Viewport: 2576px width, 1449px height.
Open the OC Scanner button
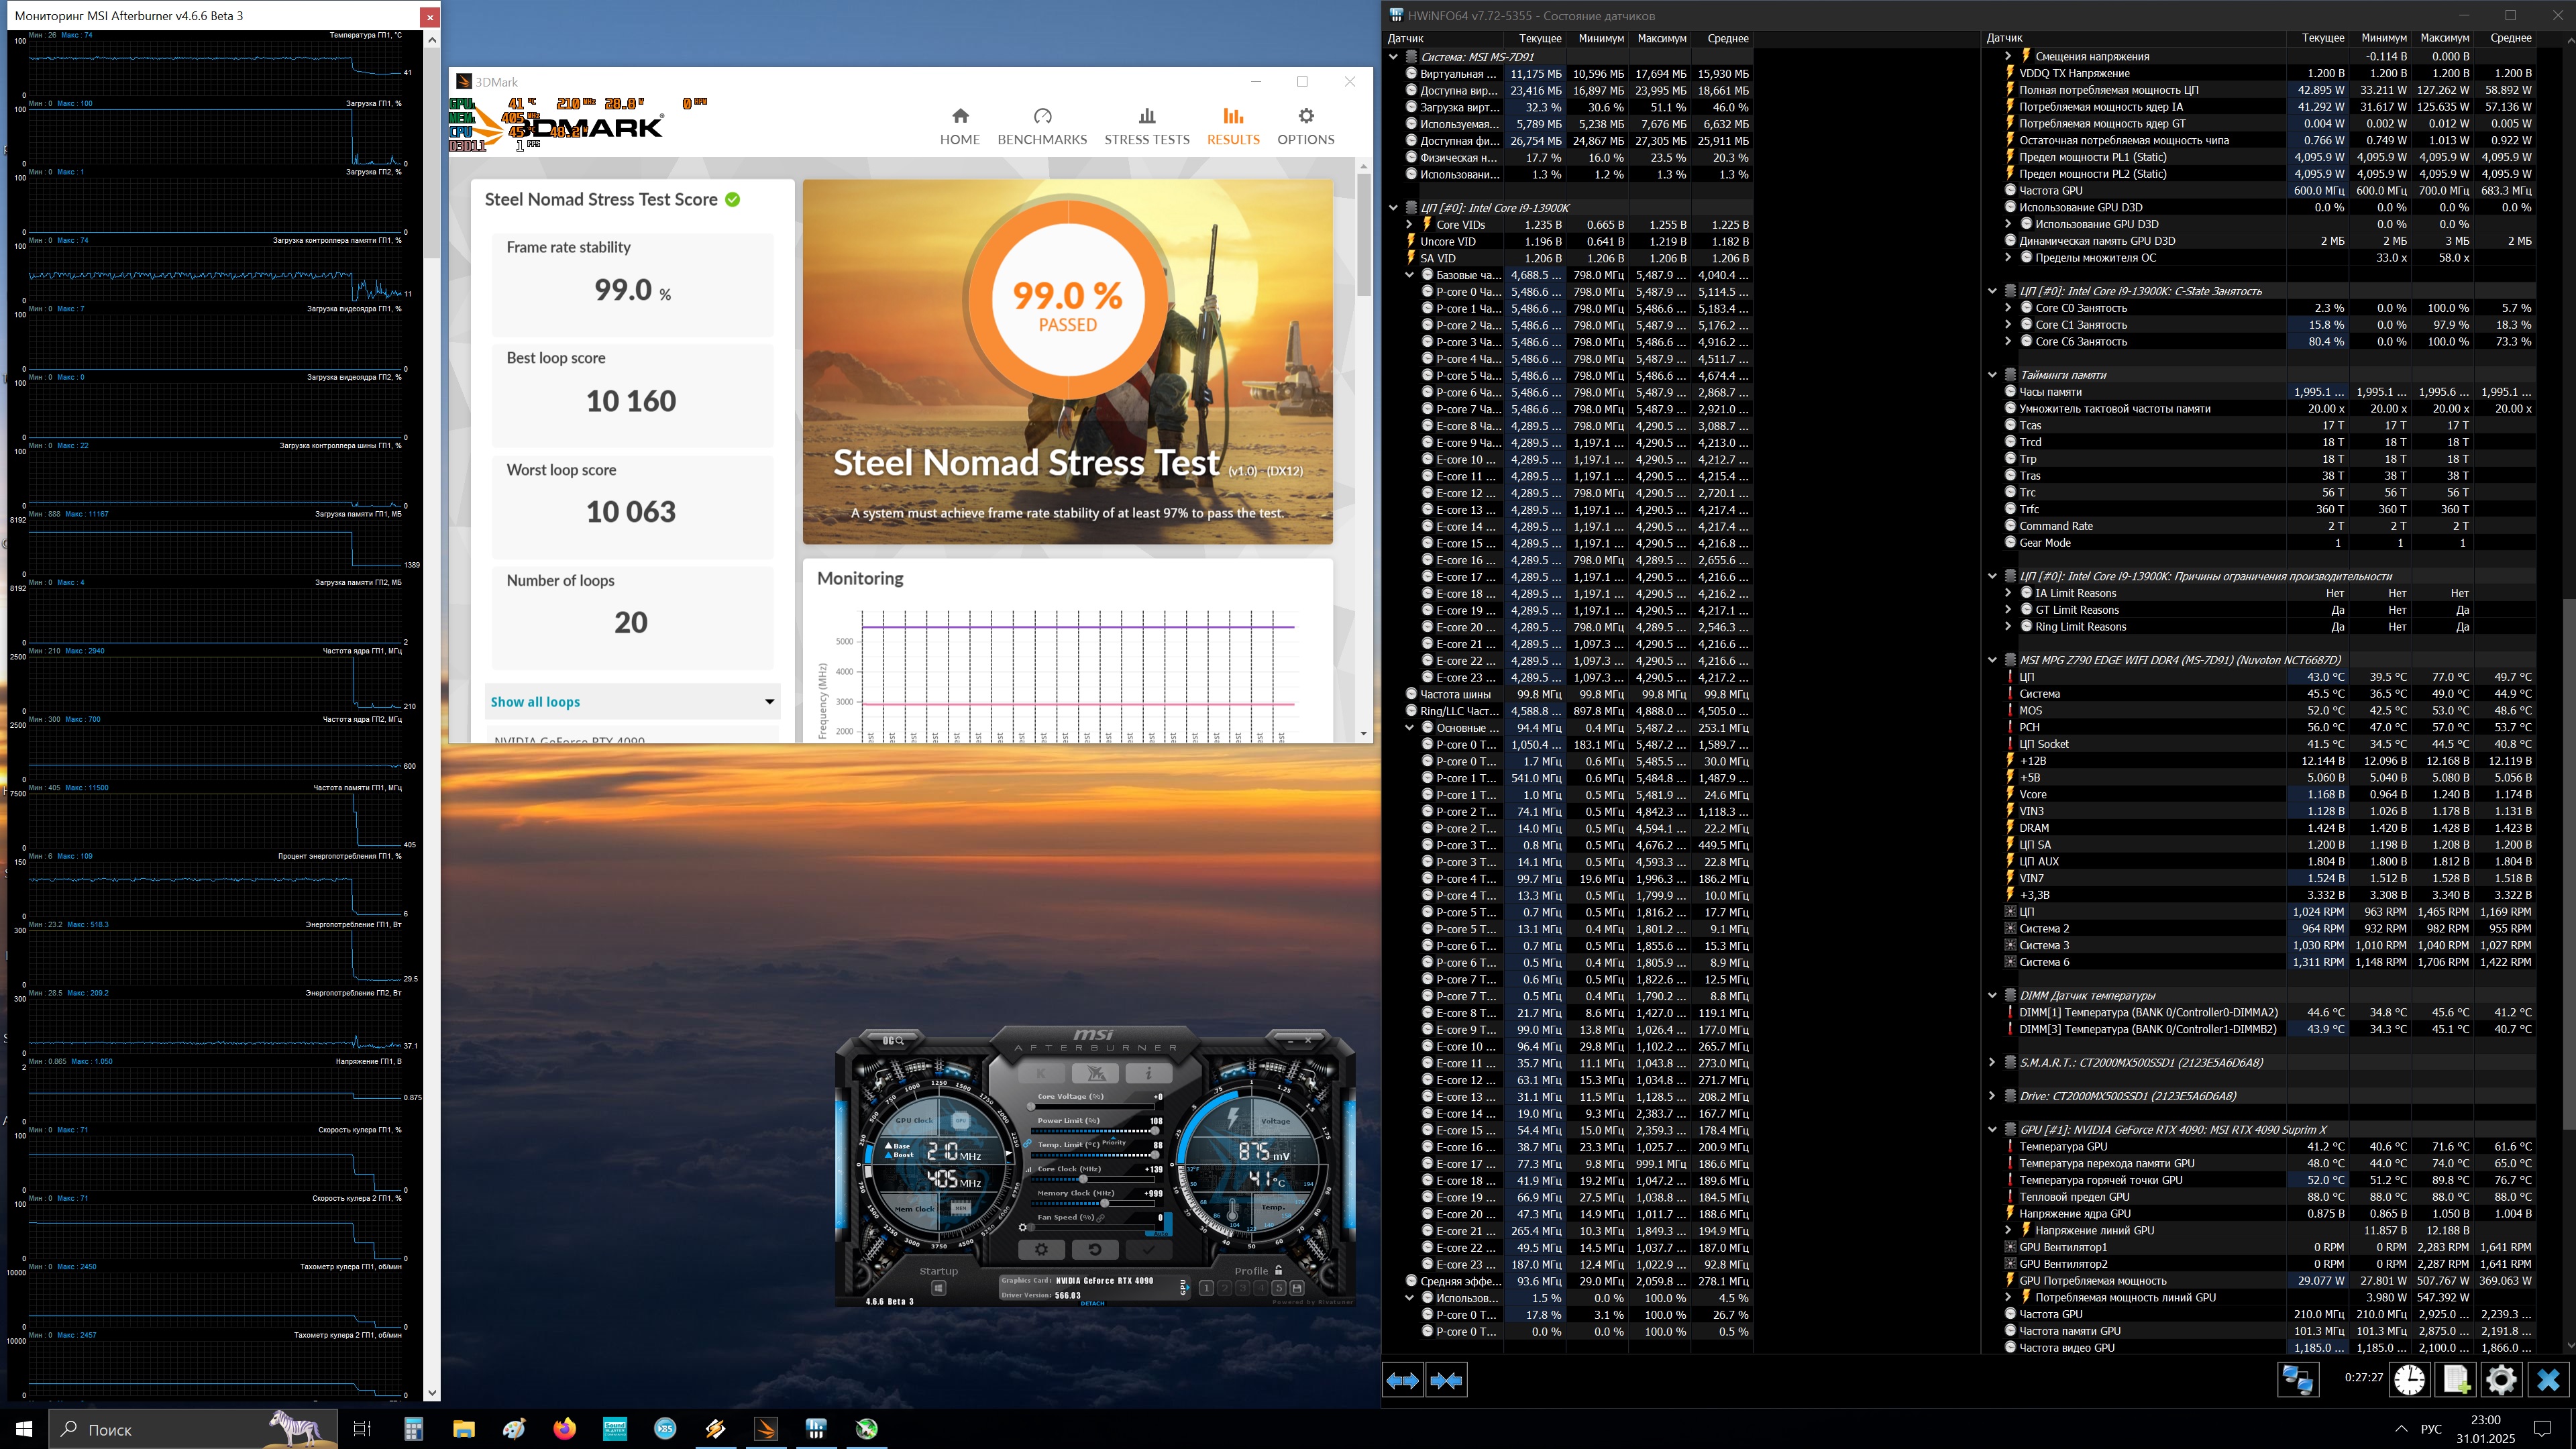pyautogui.click(x=893, y=1041)
